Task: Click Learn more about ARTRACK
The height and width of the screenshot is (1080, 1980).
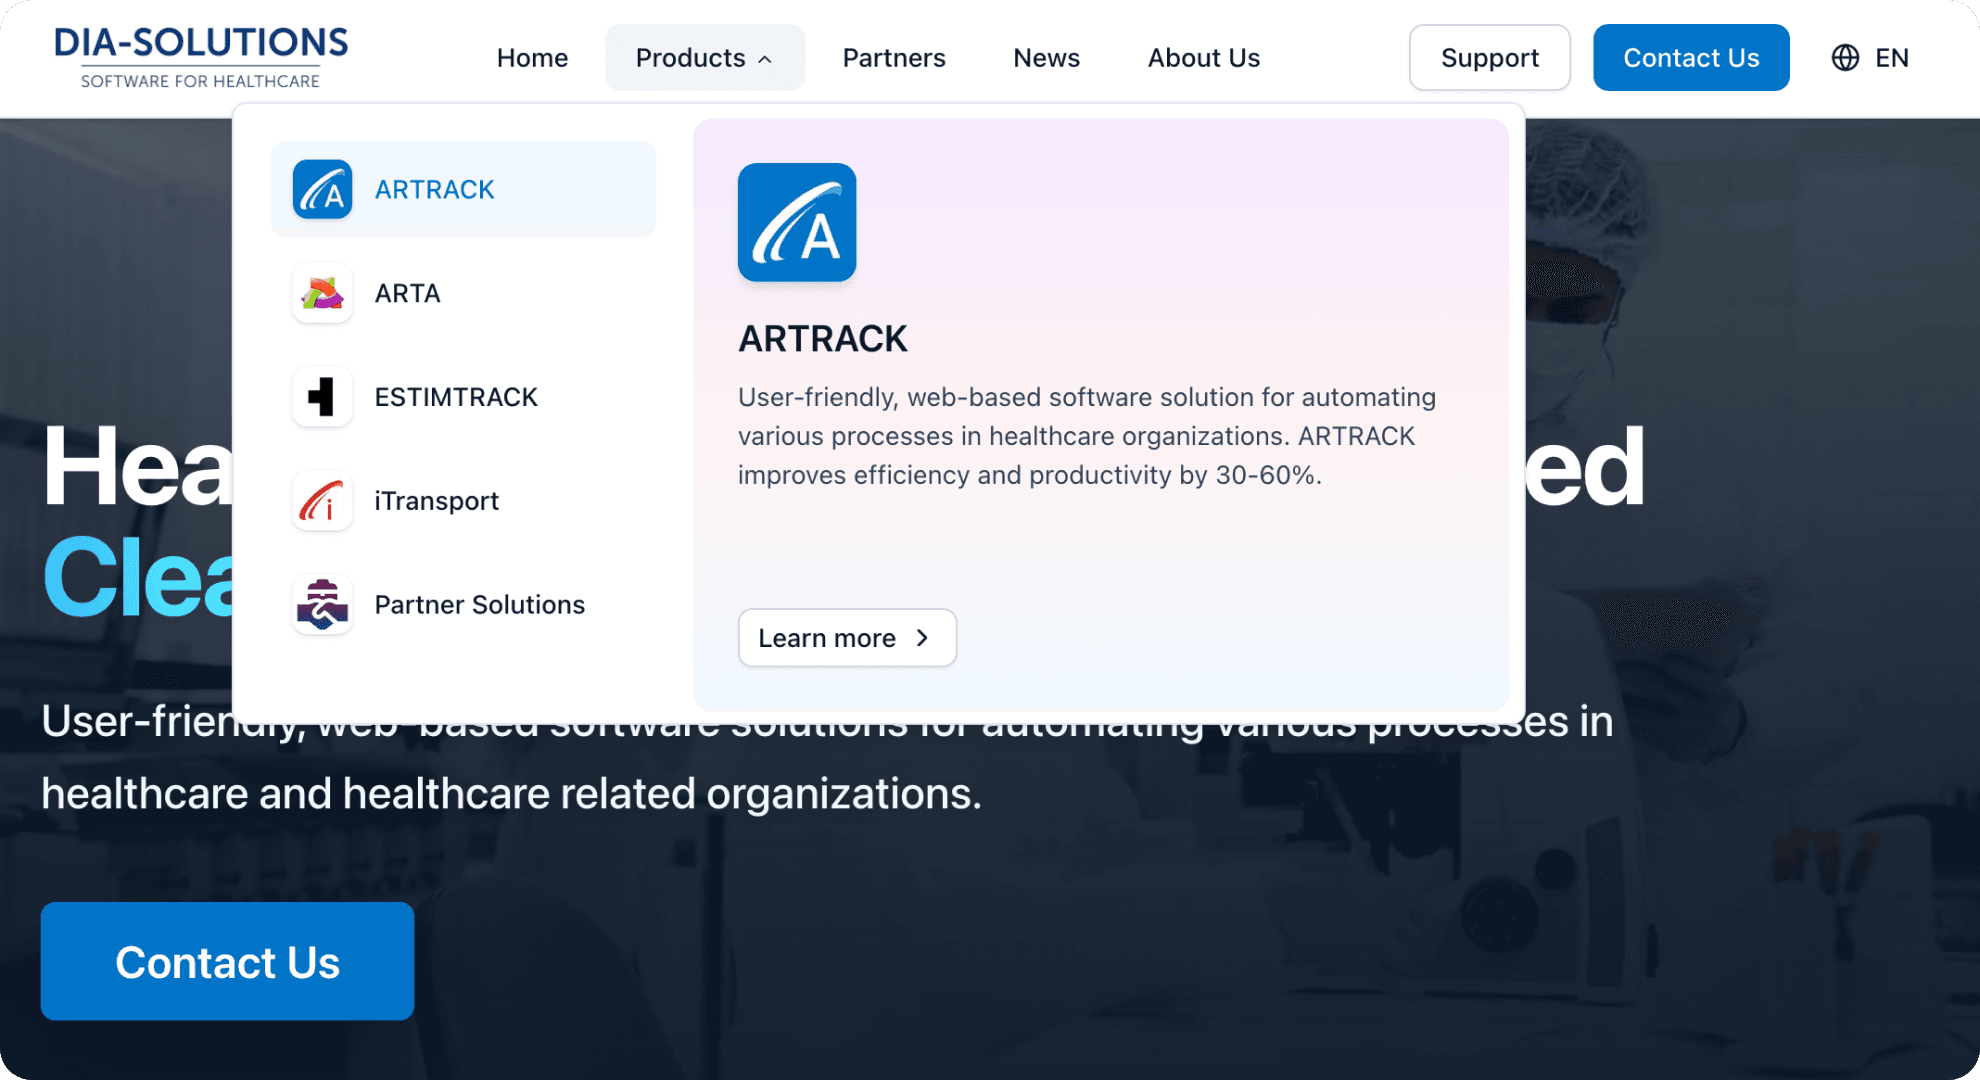Action: click(x=847, y=638)
